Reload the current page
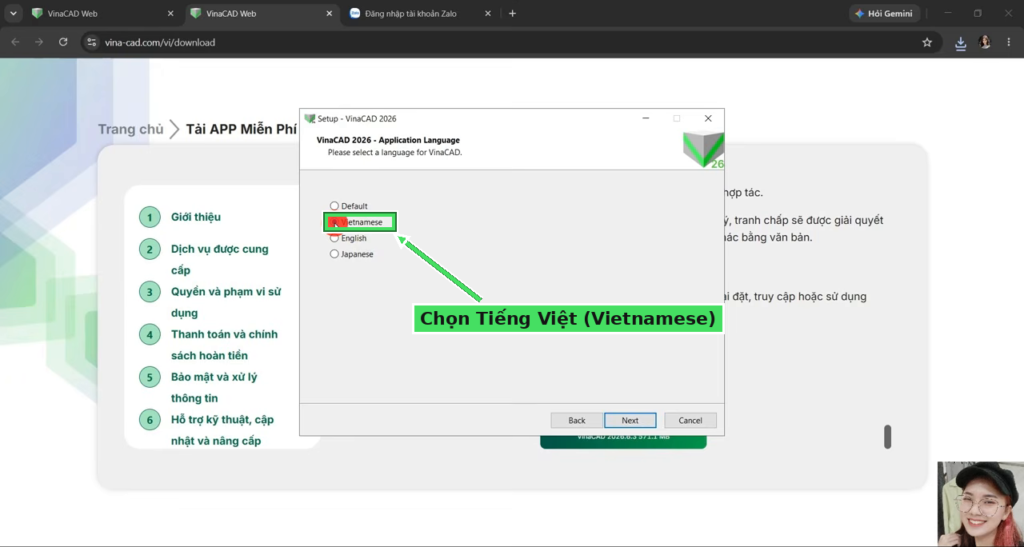Screen dimensions: 1024x547 pyautogui.click(x=63, y=42)
